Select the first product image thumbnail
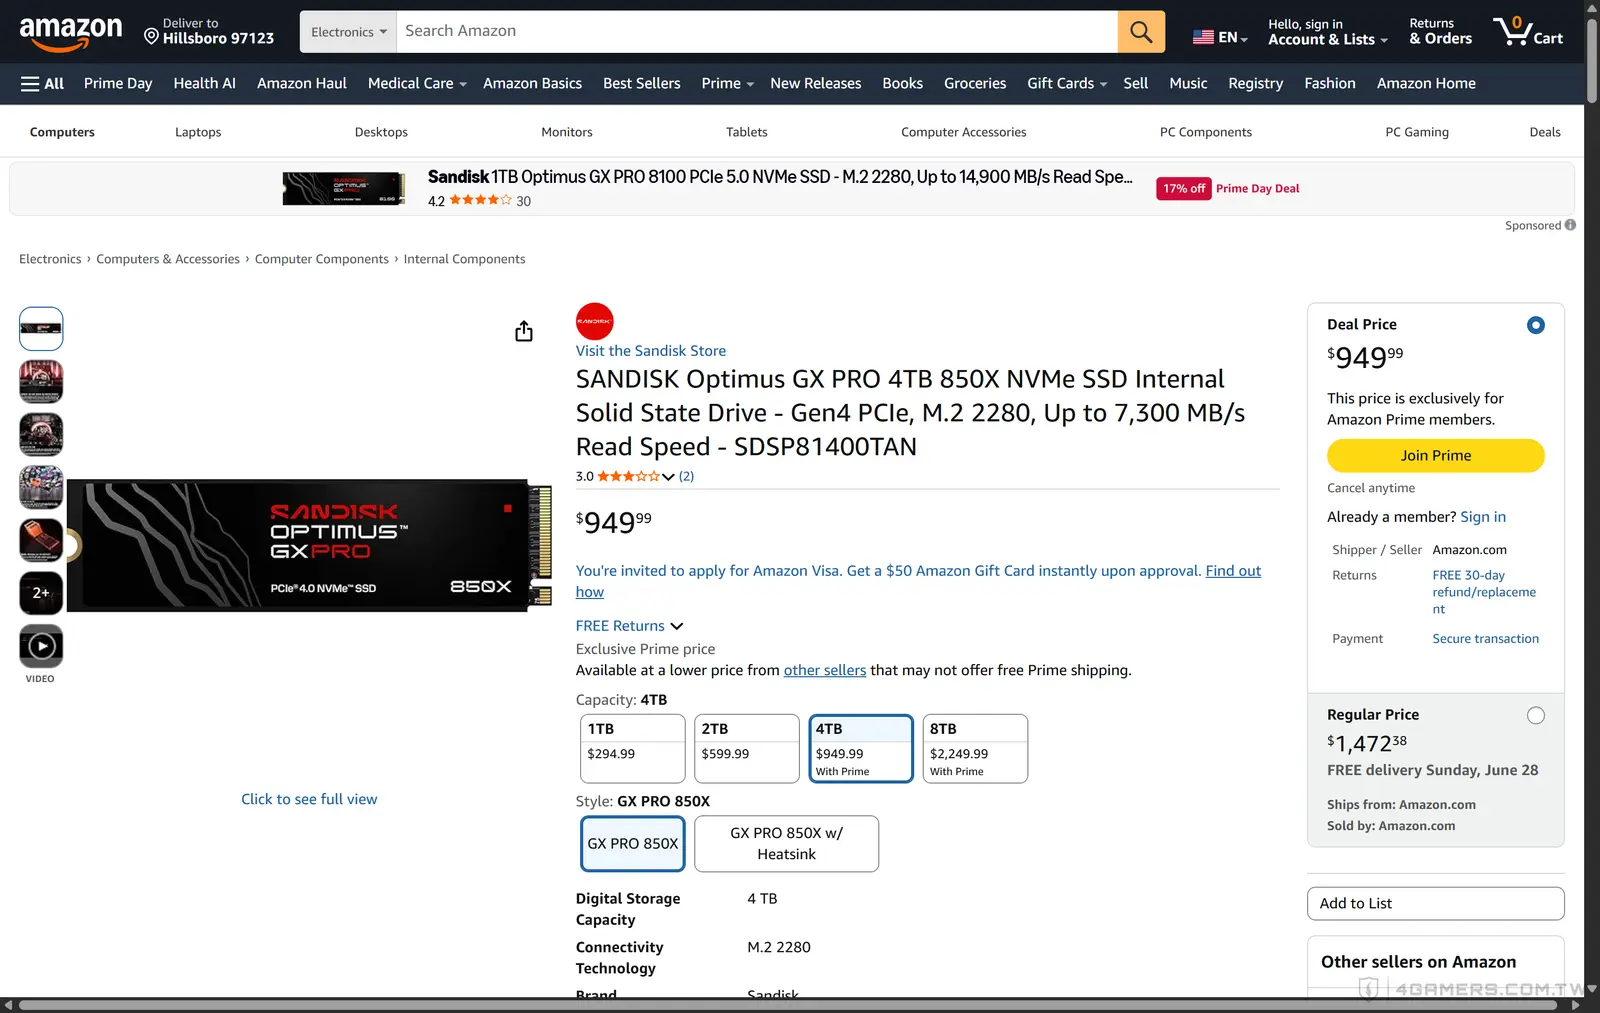Screen dimensions: 1600x1013 (x=41, y=328)
